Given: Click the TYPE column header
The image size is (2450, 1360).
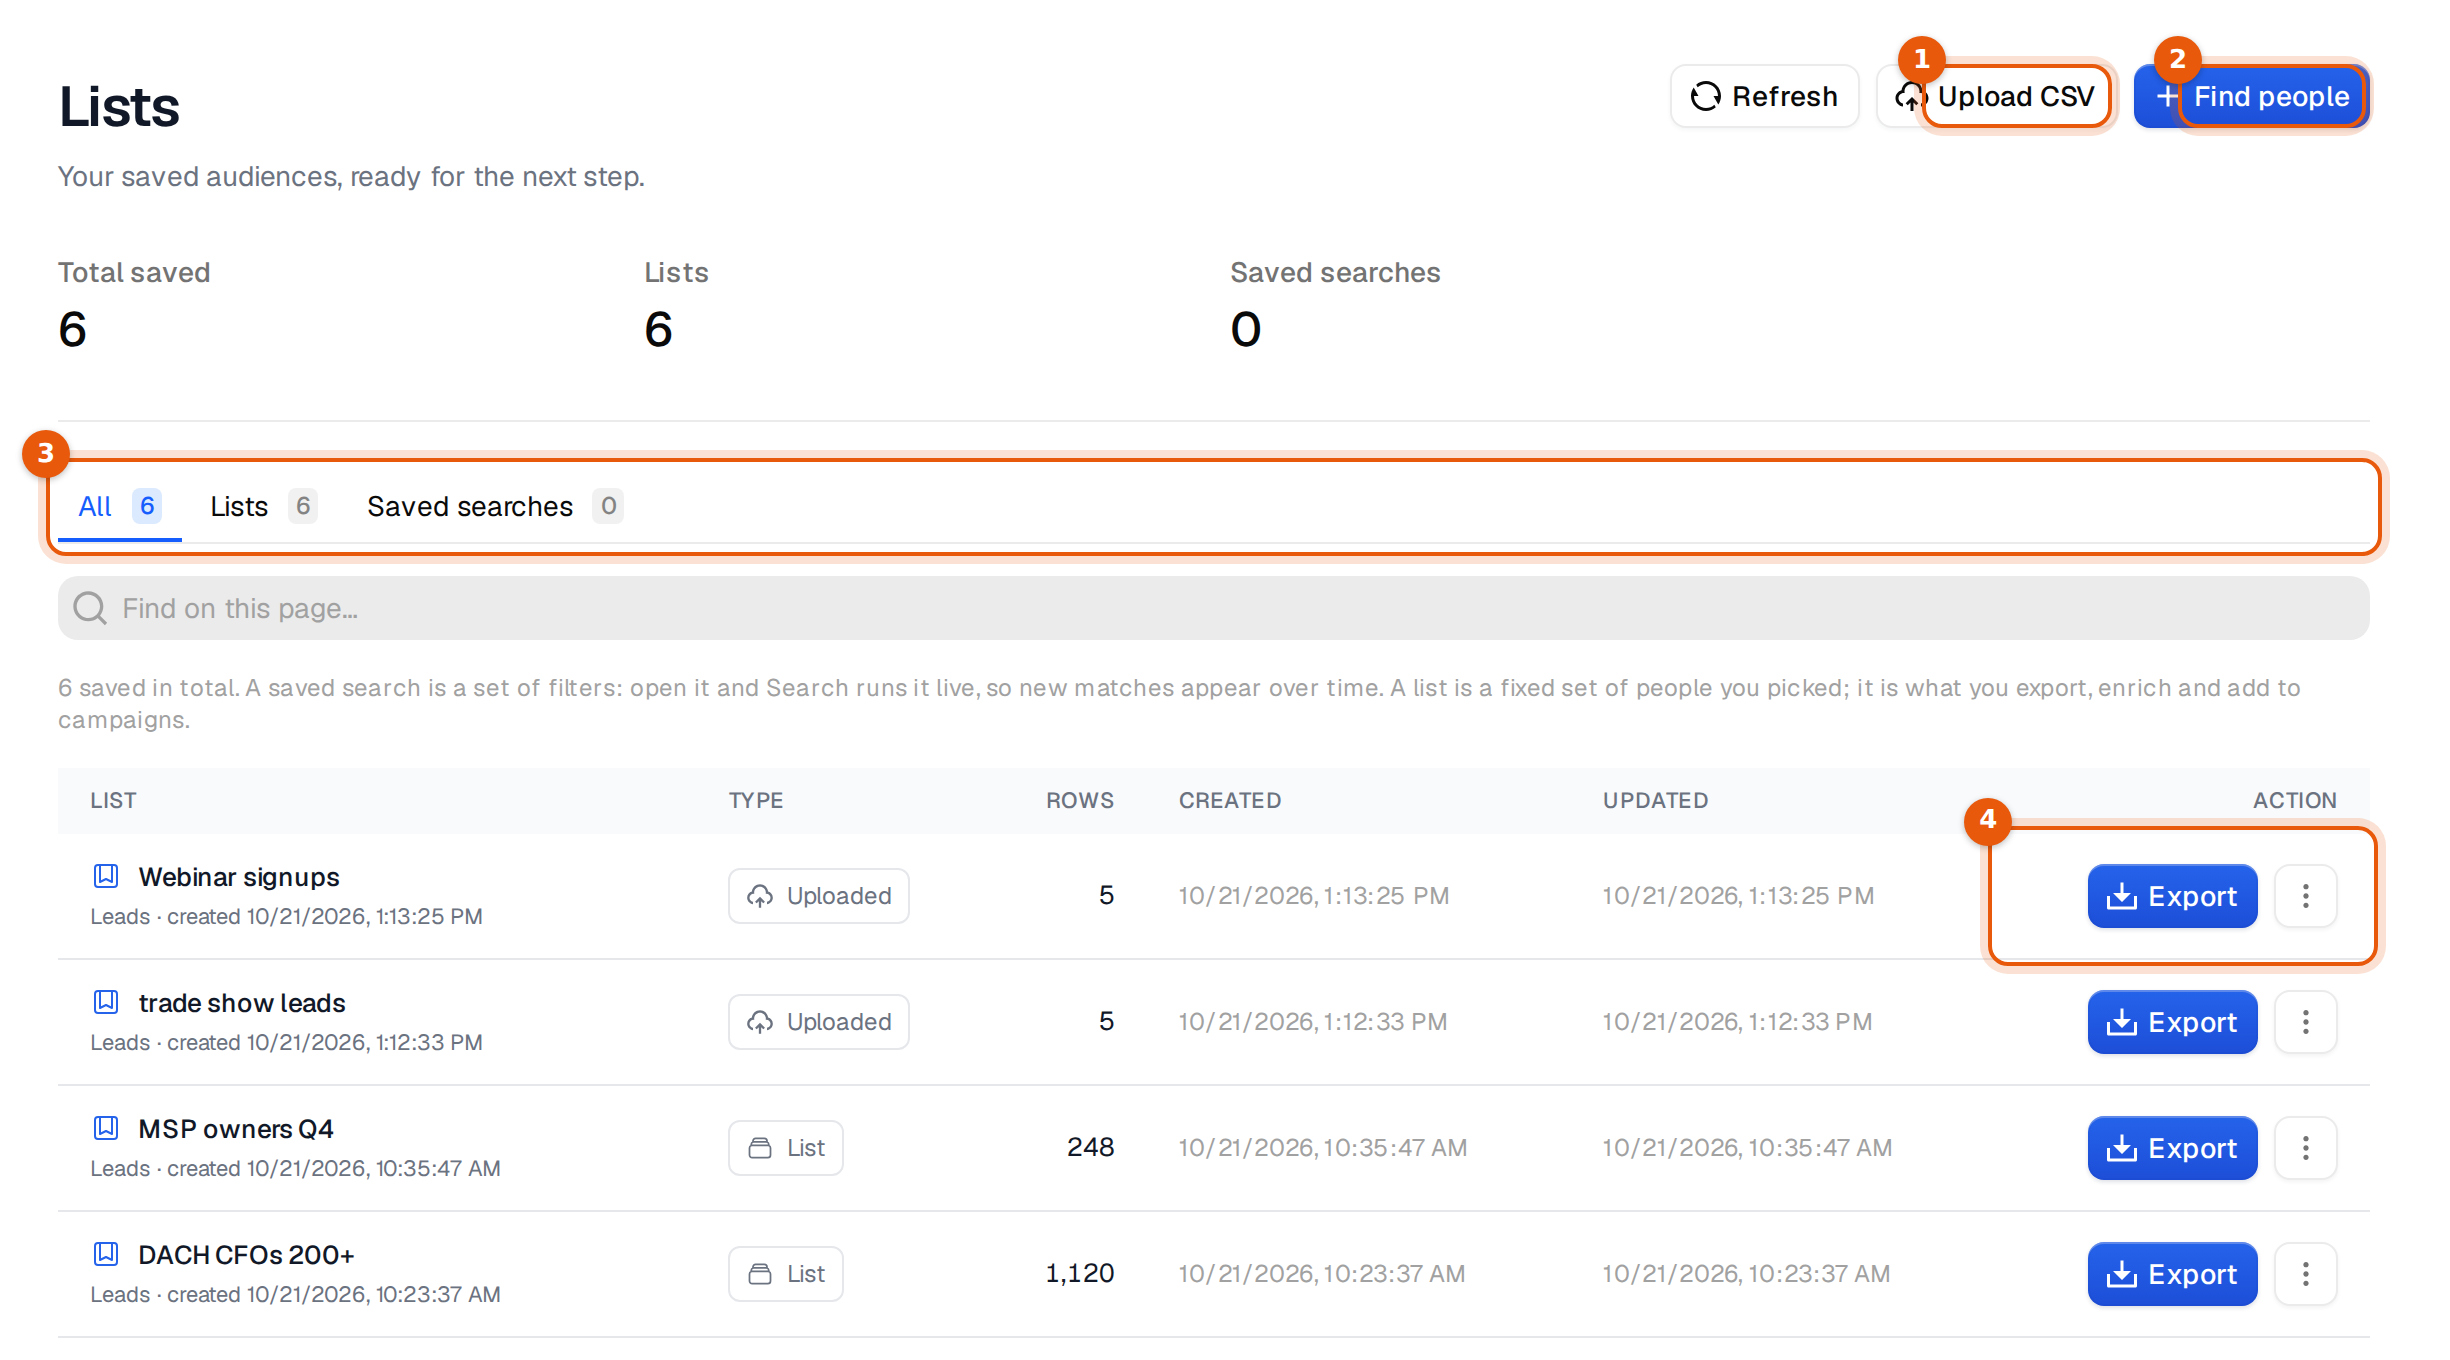Looking at the screenshot, I should 756,800.
